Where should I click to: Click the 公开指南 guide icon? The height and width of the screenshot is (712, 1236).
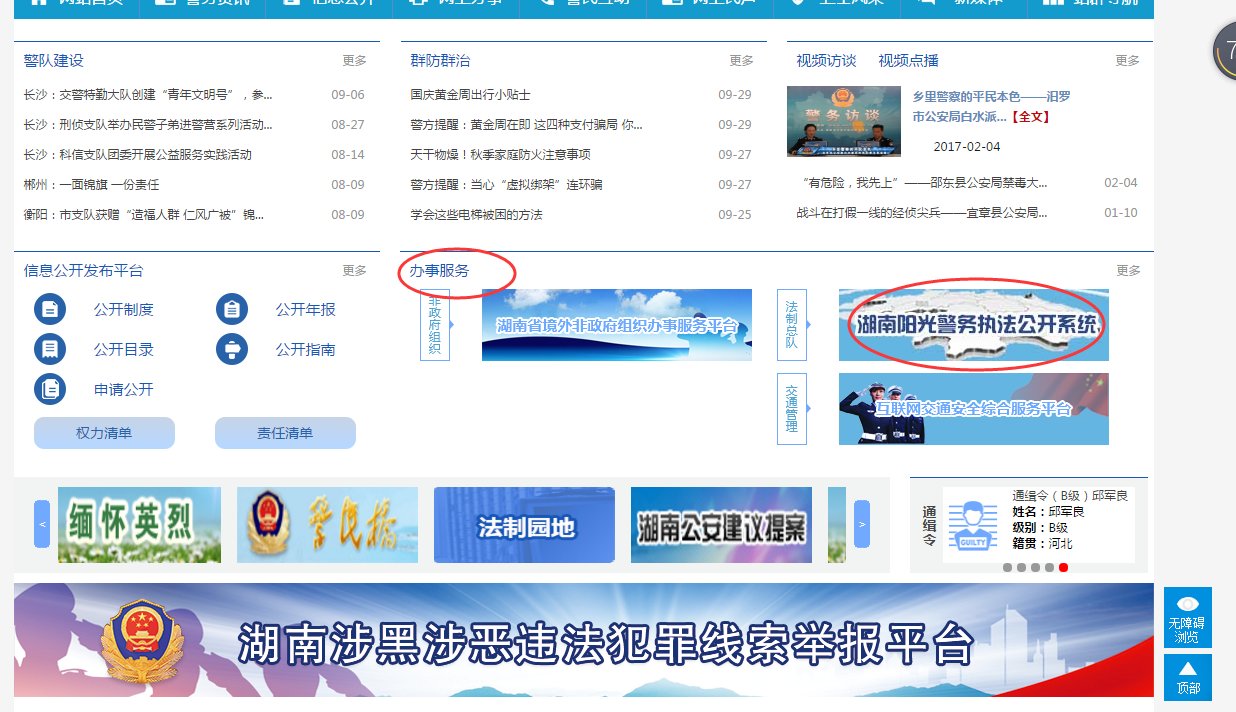point(231,348)
